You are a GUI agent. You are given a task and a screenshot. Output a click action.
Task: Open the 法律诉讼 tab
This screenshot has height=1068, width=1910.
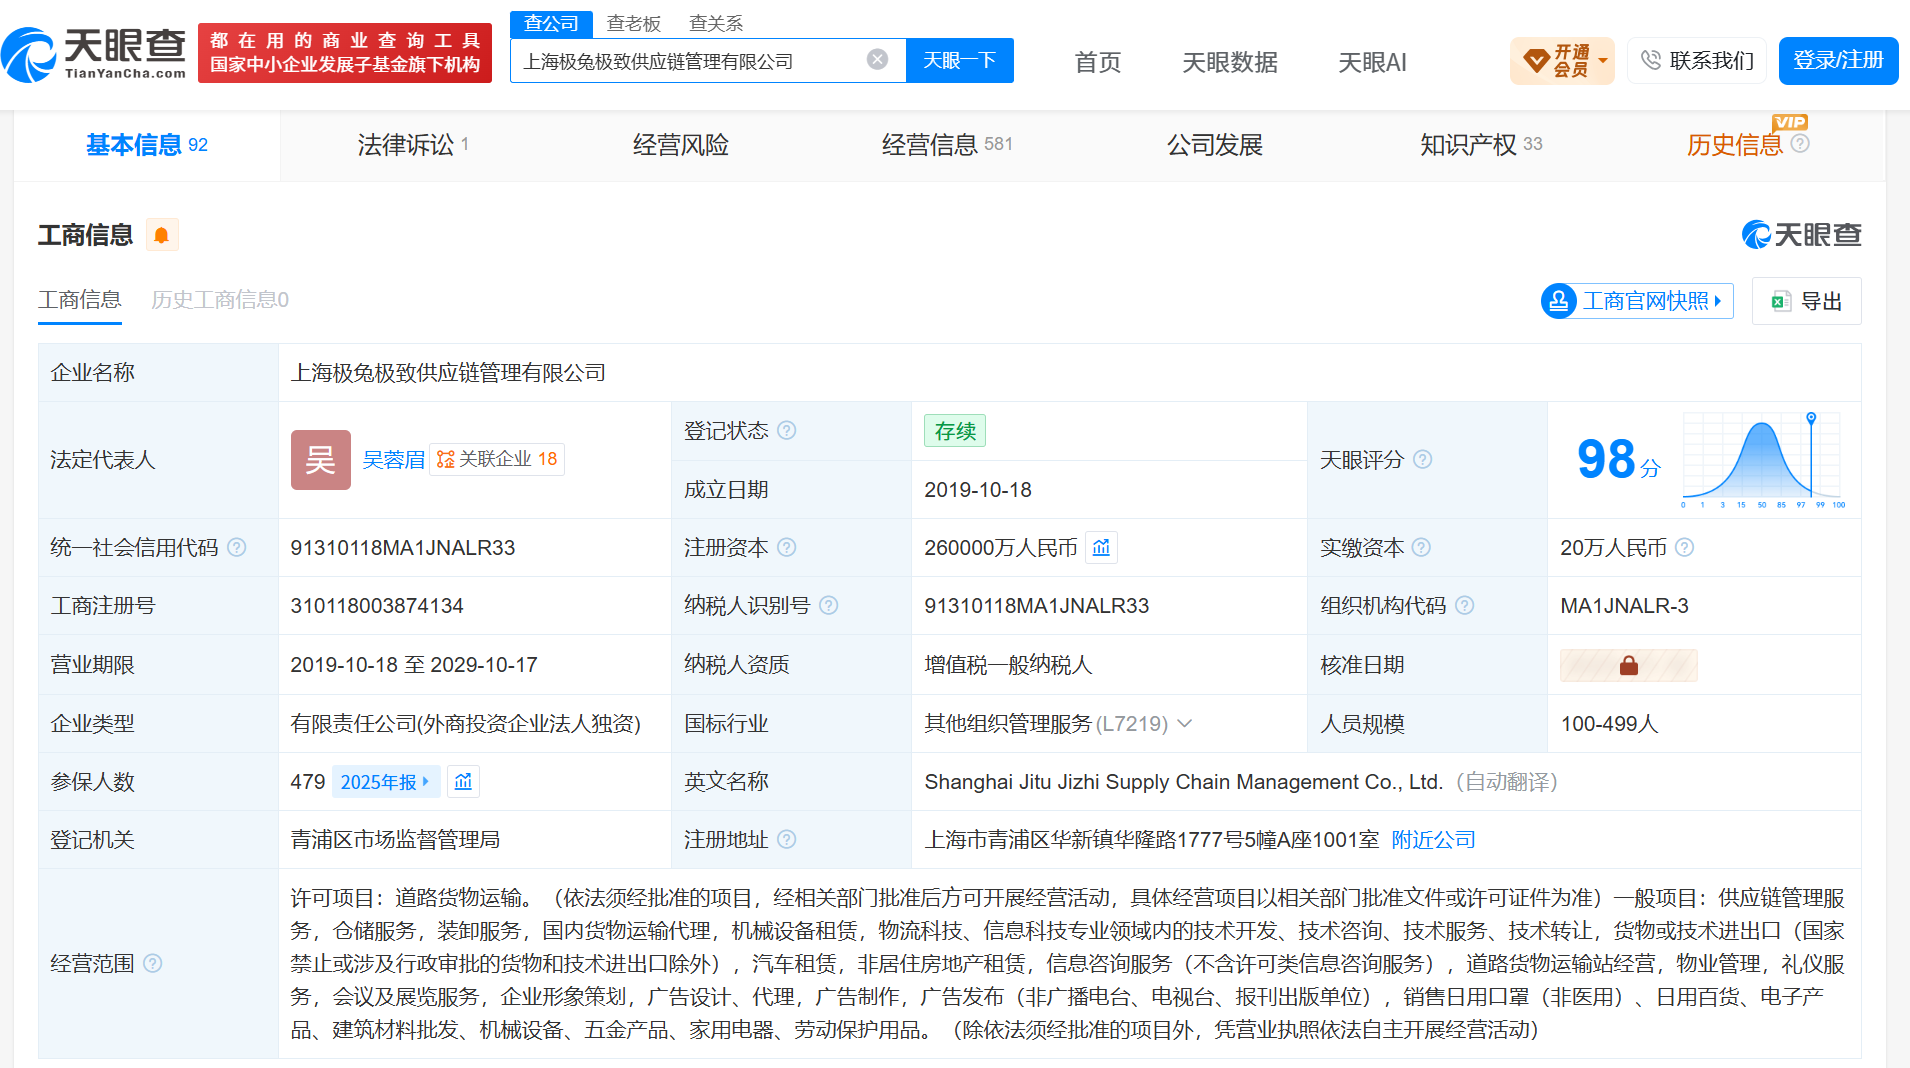[x=413, y=145]
